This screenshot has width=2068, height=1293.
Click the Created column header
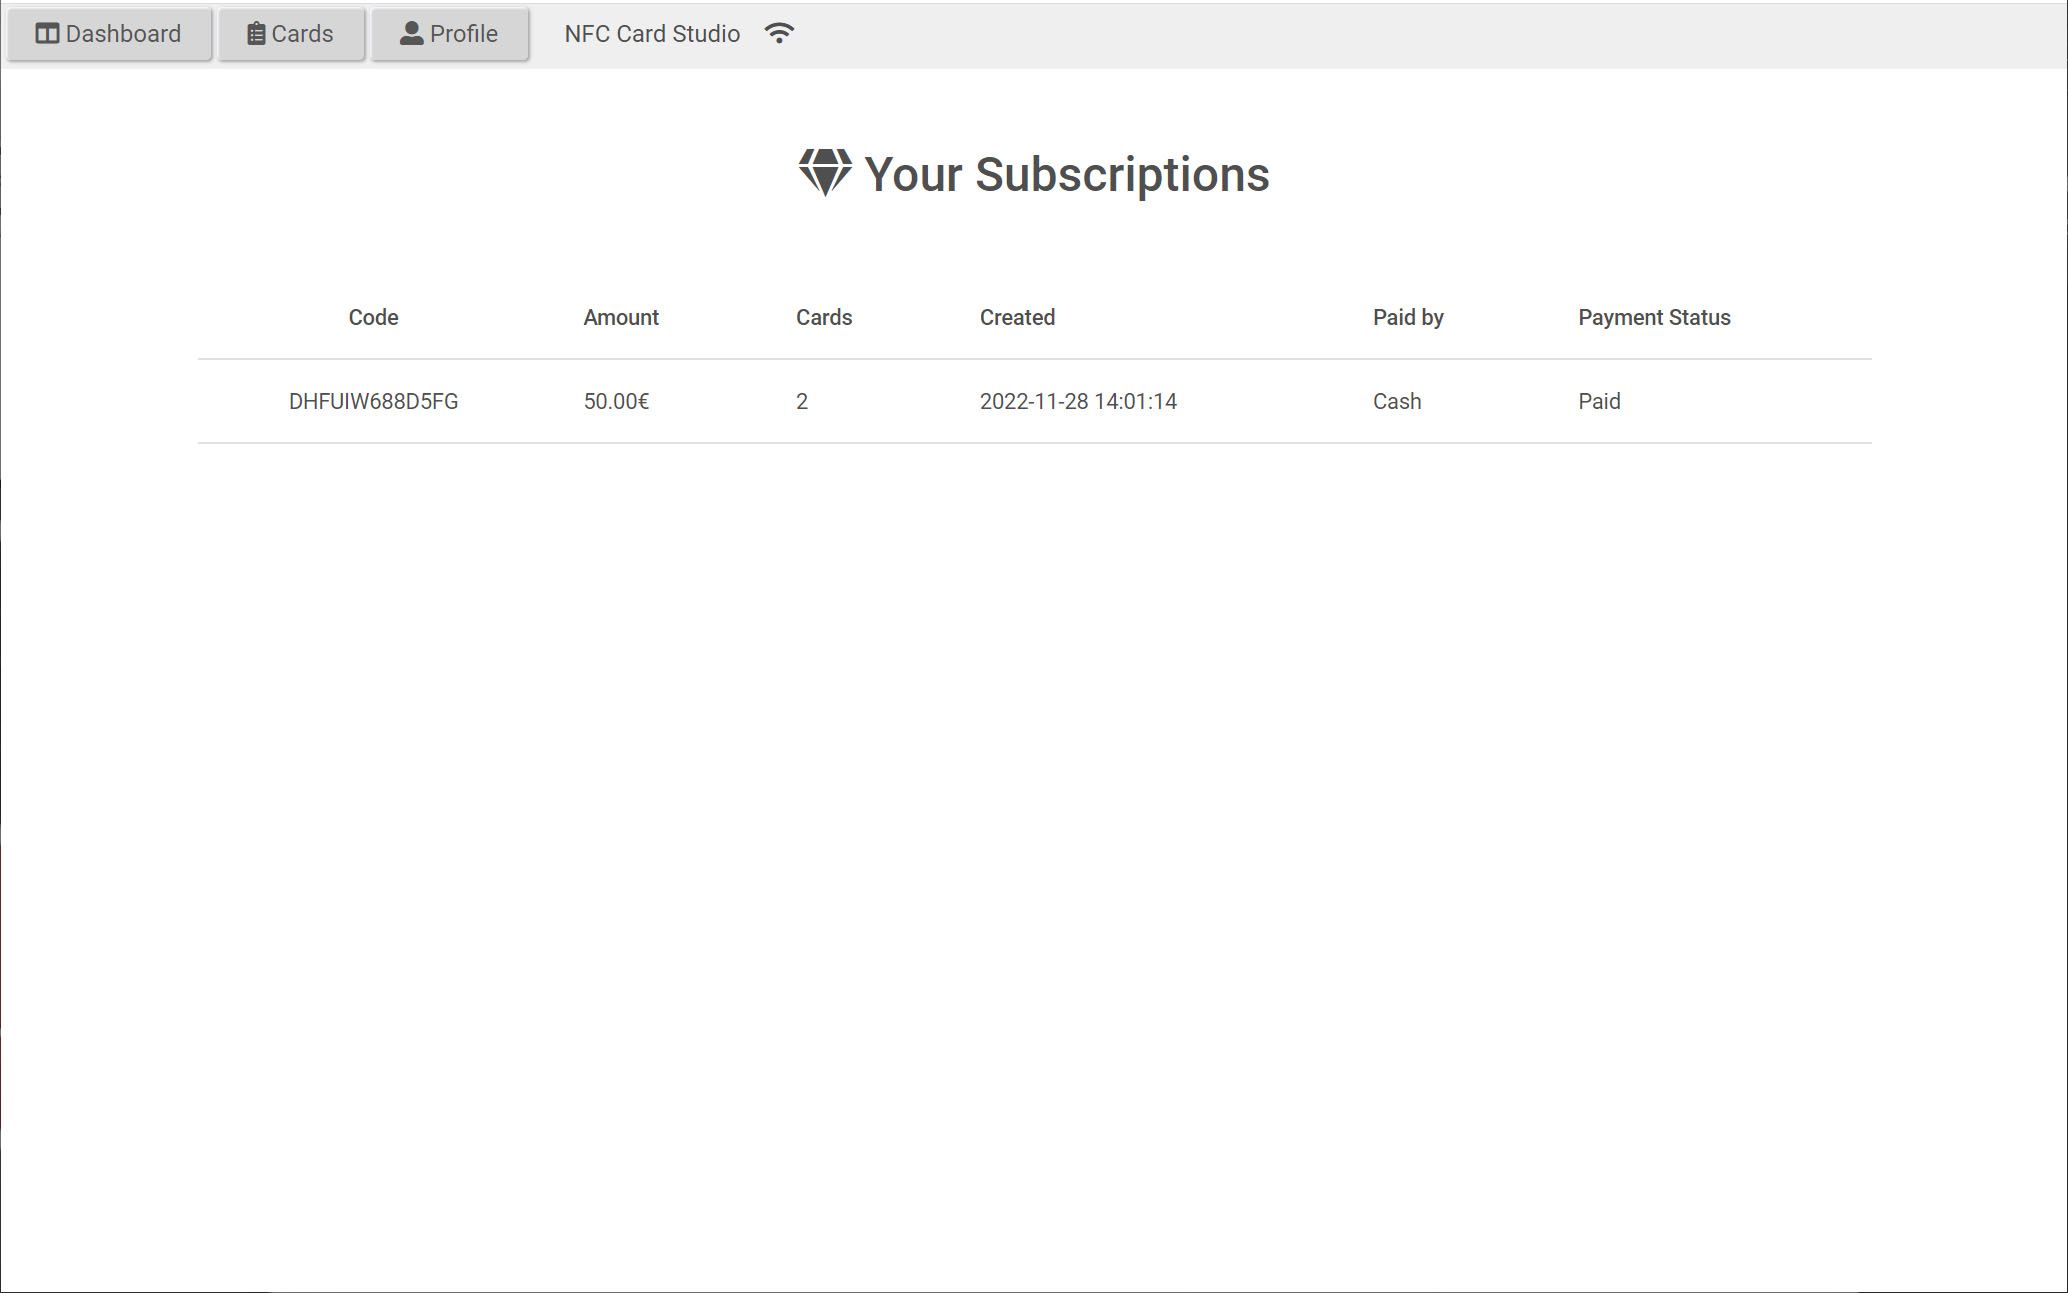pyautogui.click(x=1017, y=317)
